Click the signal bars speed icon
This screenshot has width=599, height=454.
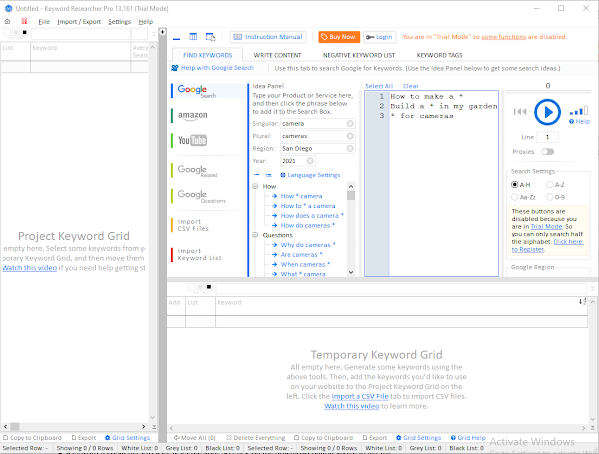tap(578, 111)
